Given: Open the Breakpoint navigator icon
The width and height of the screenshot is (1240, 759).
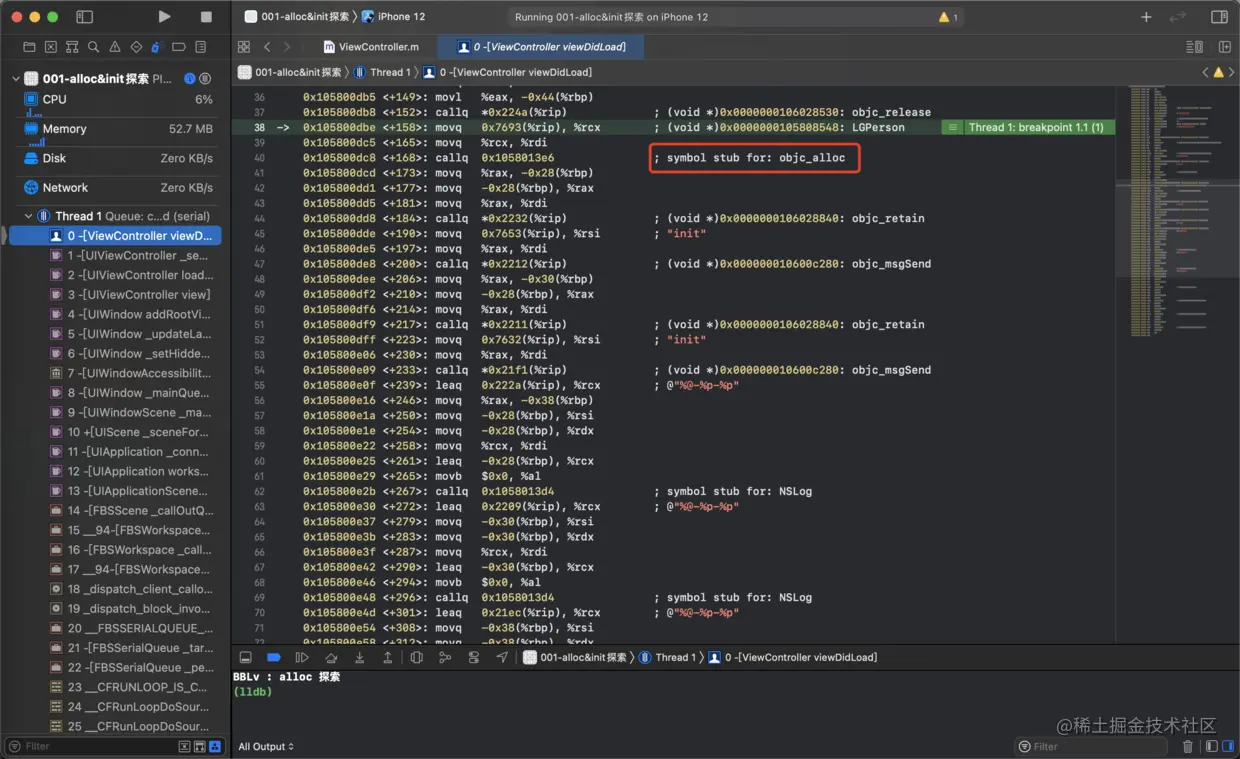Looking at the screenshot, I should [179, 47].
